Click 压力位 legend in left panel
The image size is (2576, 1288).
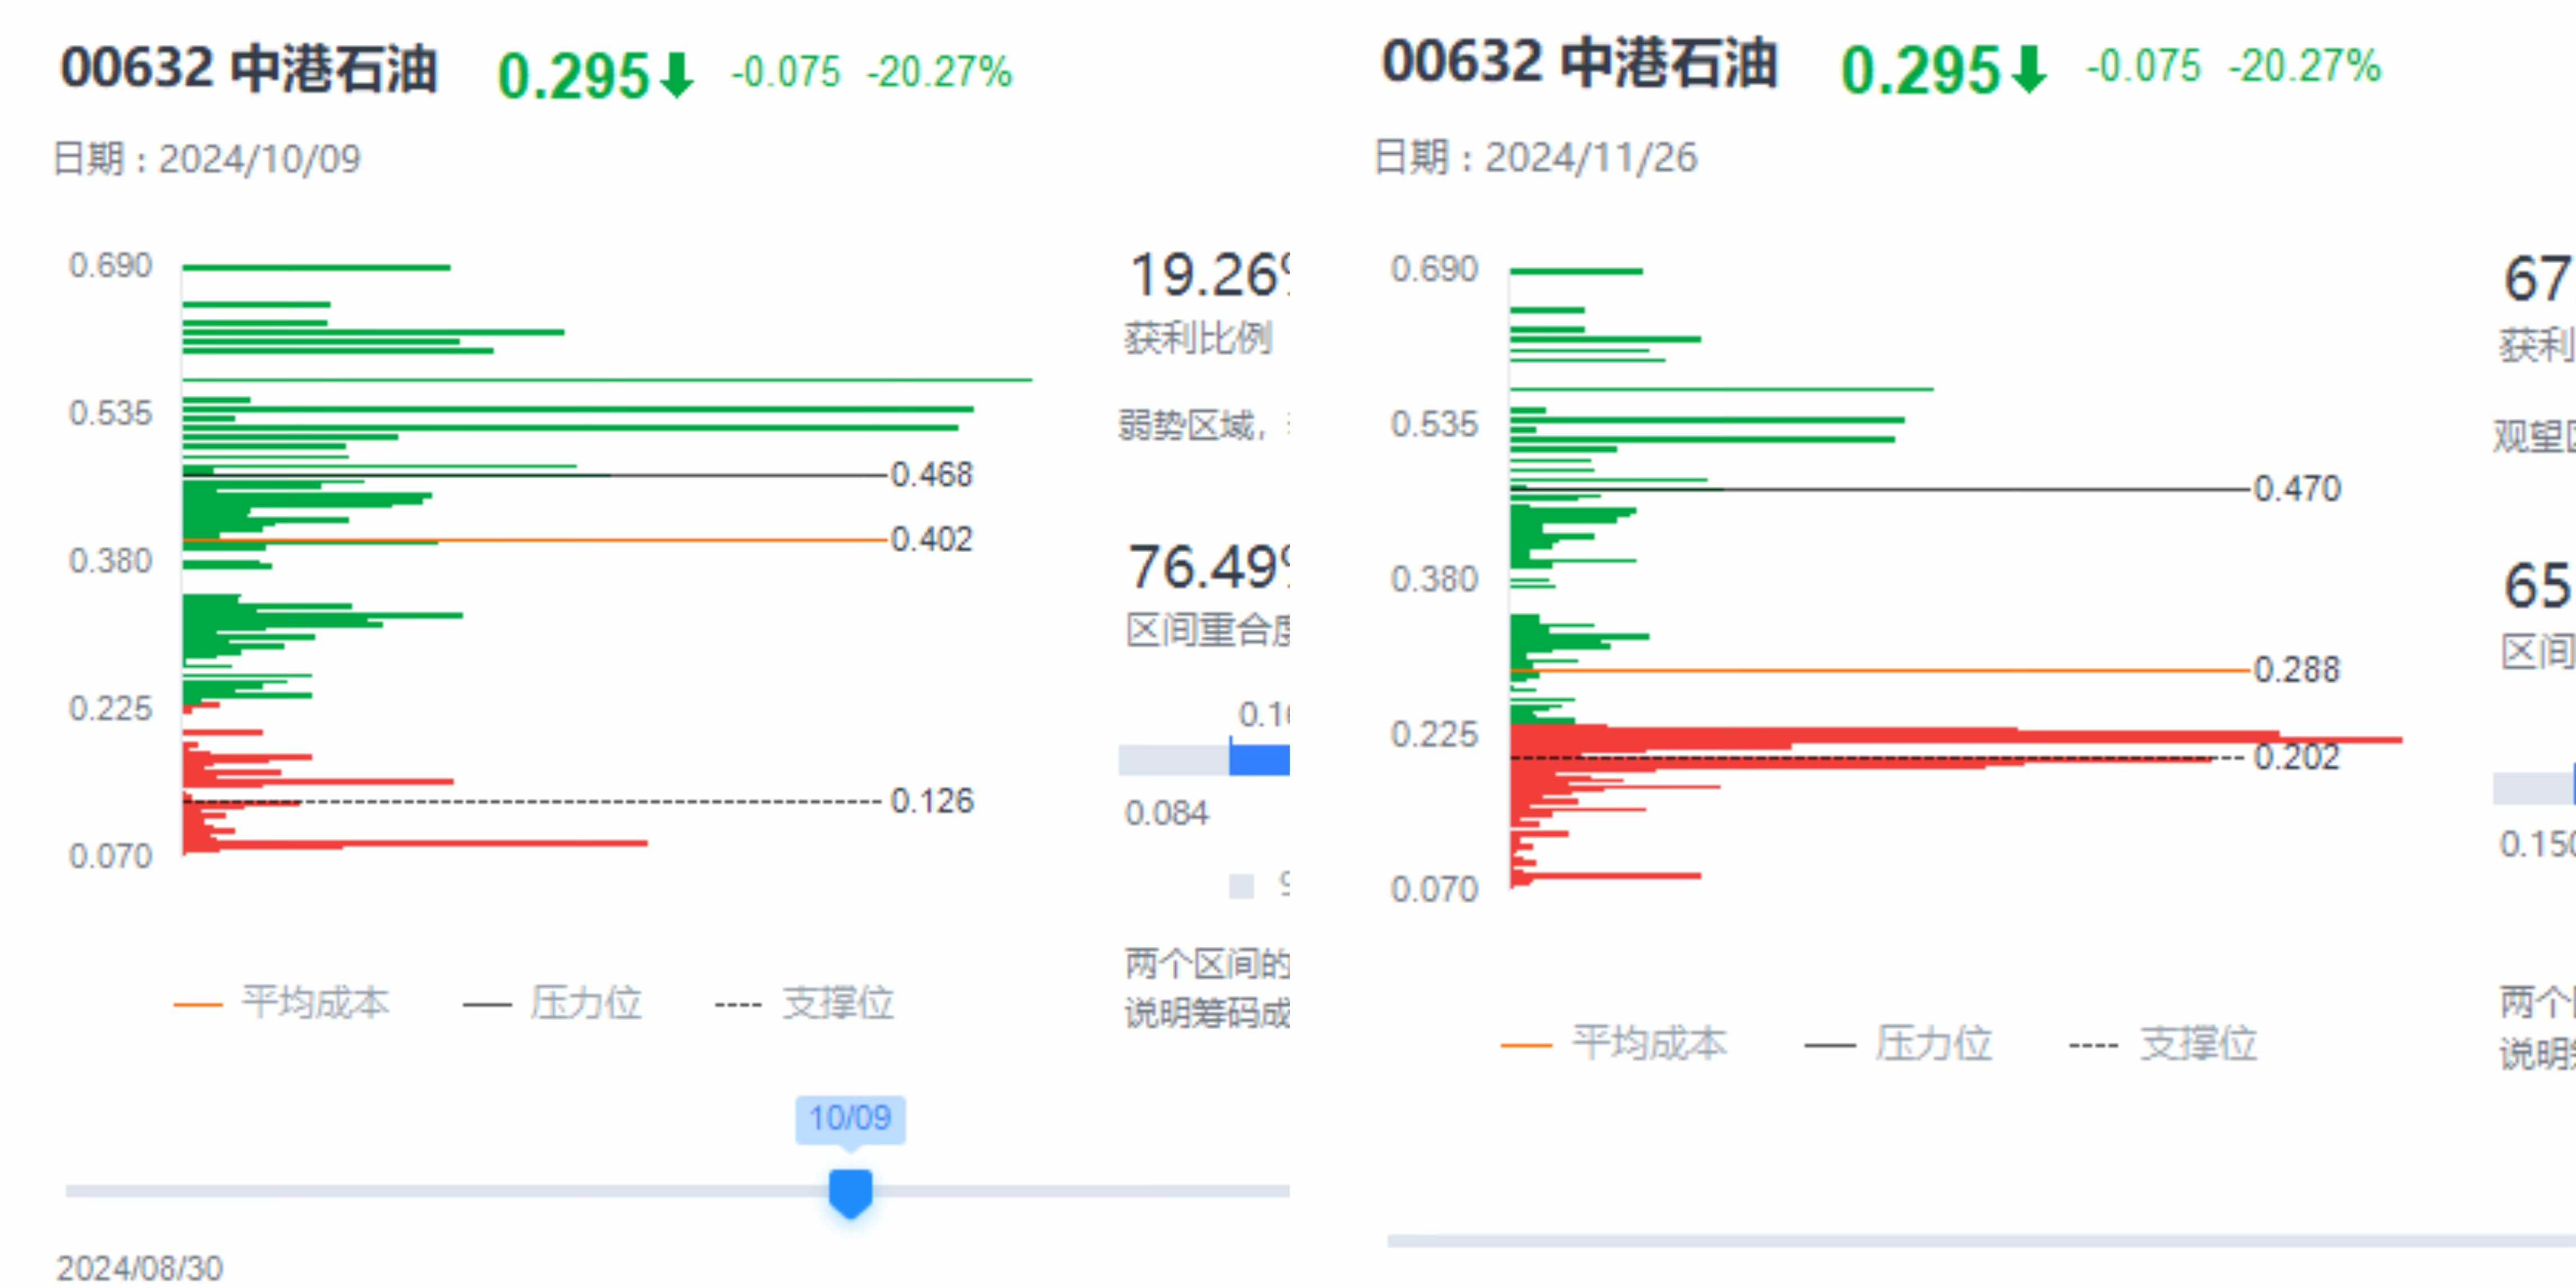[x=553, y=1002]
